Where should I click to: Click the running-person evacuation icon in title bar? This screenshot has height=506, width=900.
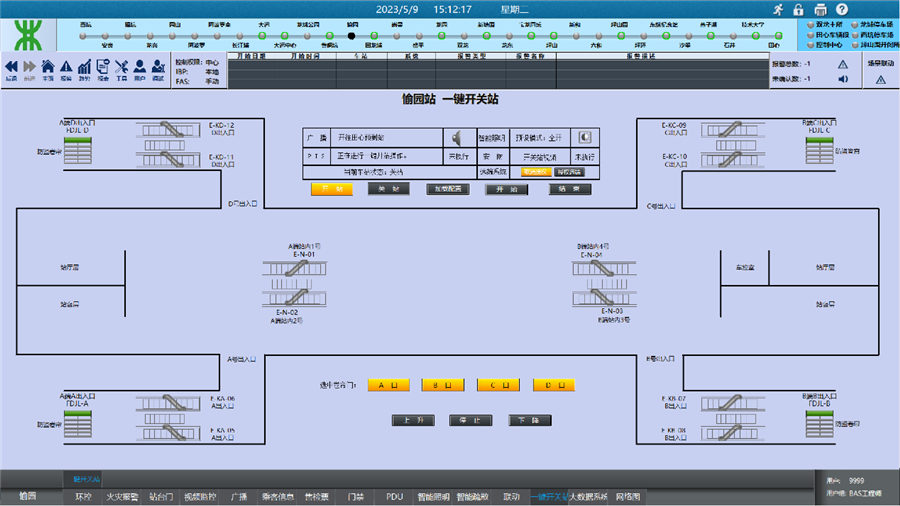coord(778,9)
